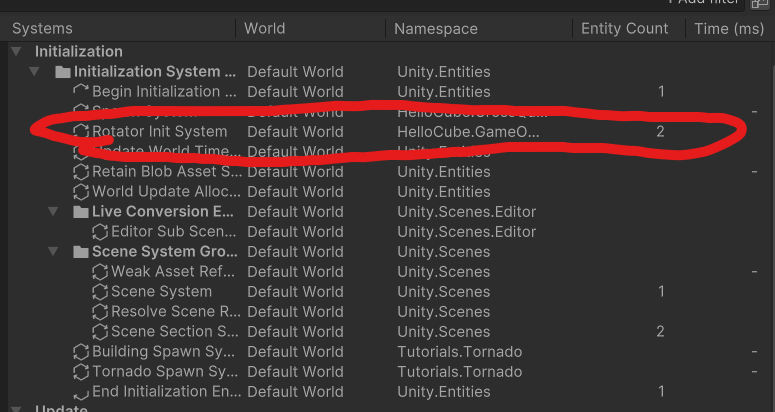Collapse the Initialization section
This screenshot has width=775, height=412.
pyautogui.click(x=16, y=51)
